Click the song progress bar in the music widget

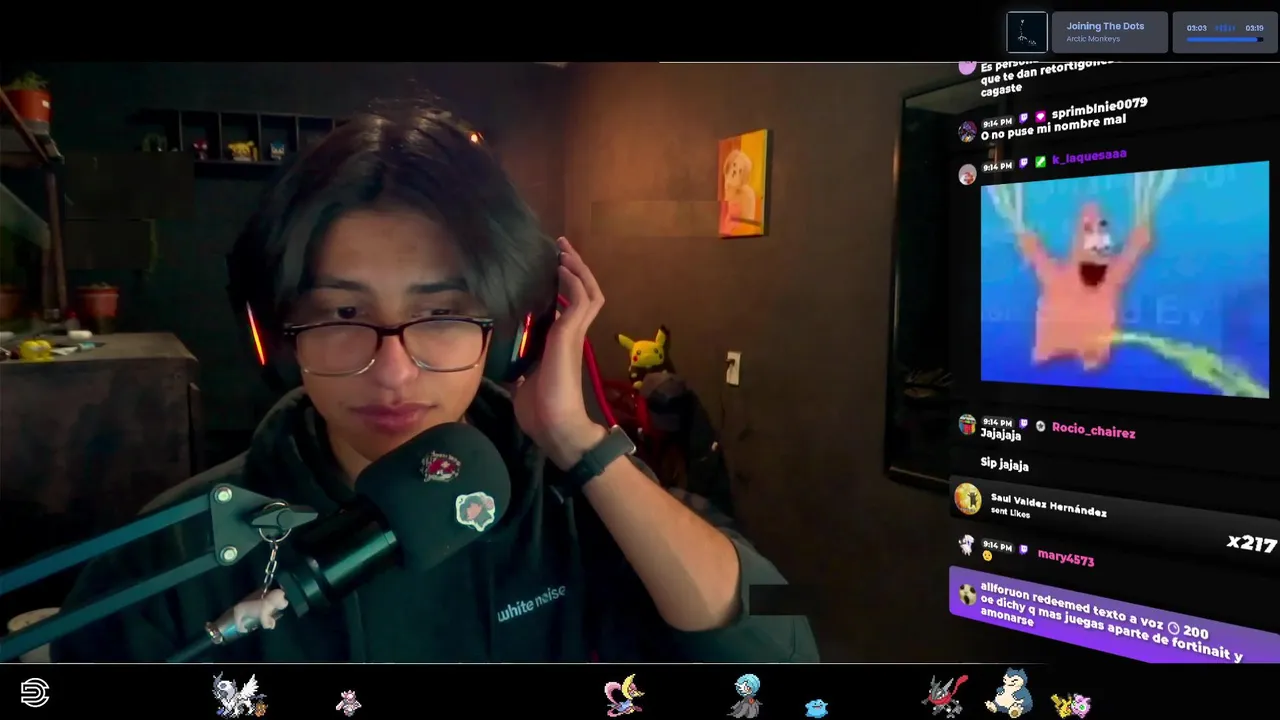click(x=1224, y=40)
